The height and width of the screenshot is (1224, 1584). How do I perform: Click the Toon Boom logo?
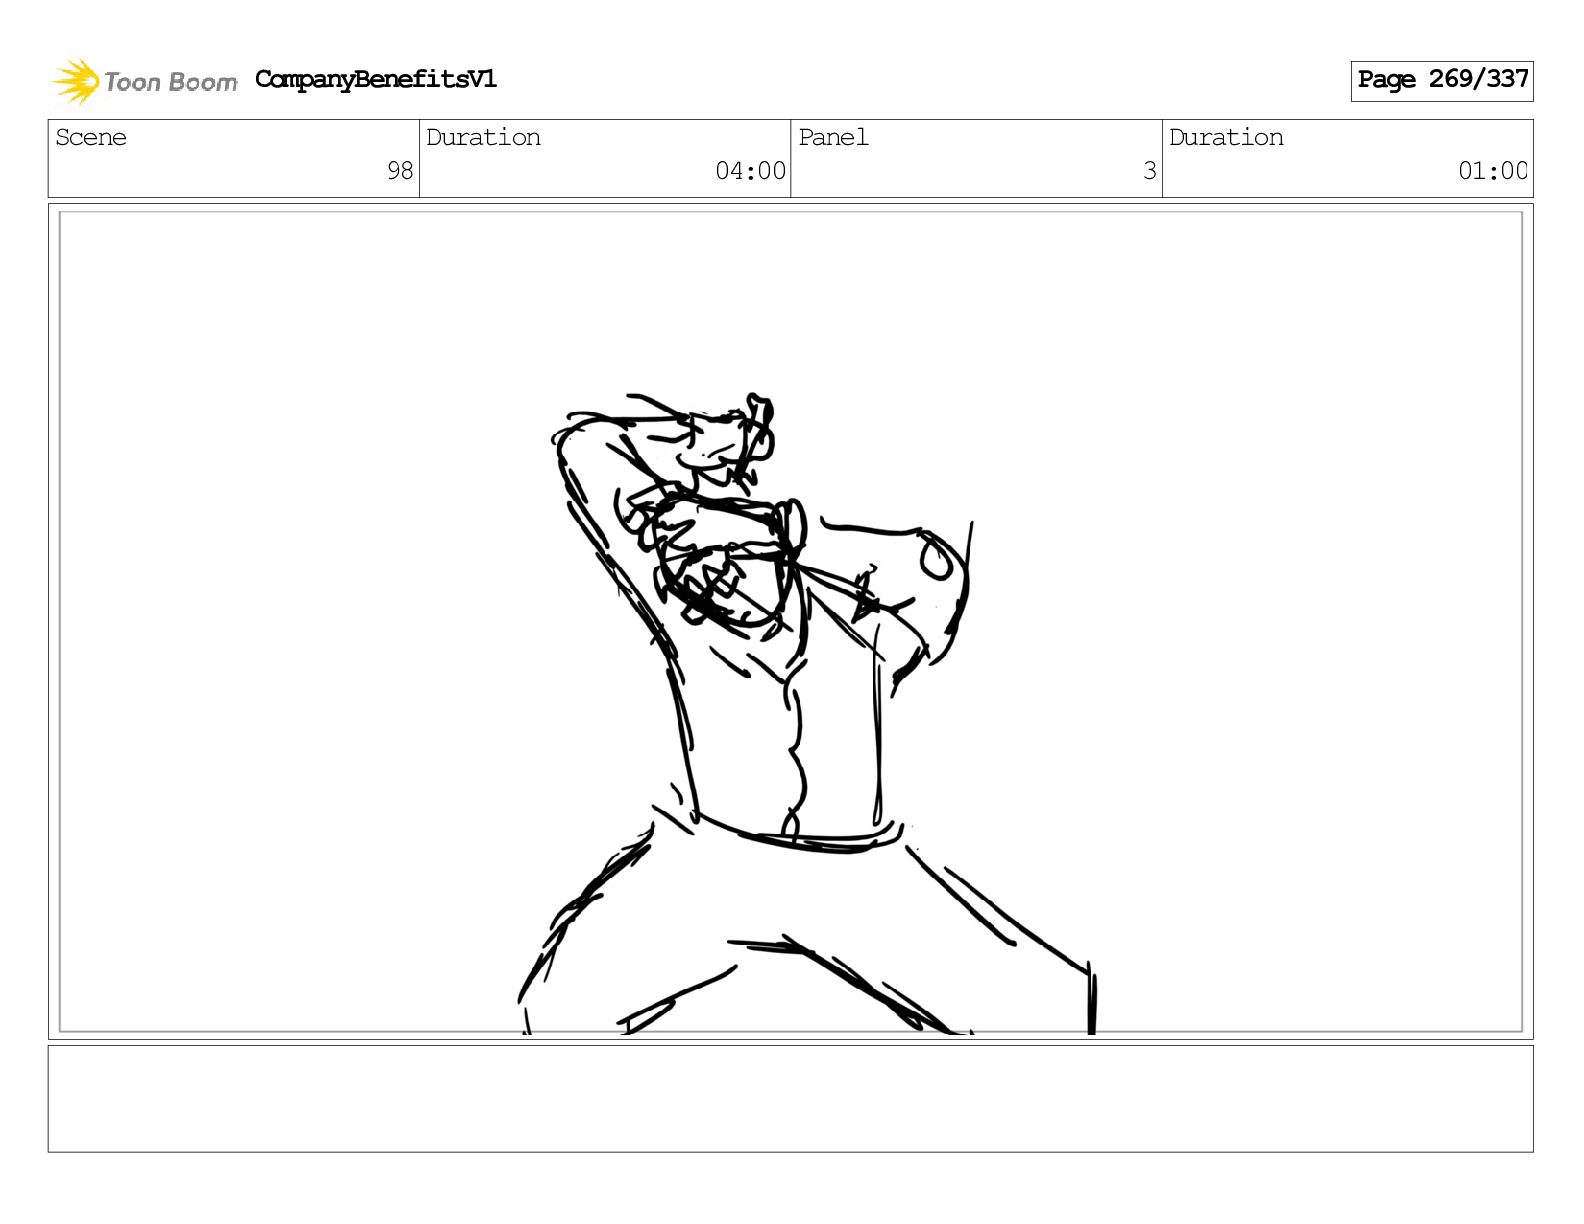(144, 81)
